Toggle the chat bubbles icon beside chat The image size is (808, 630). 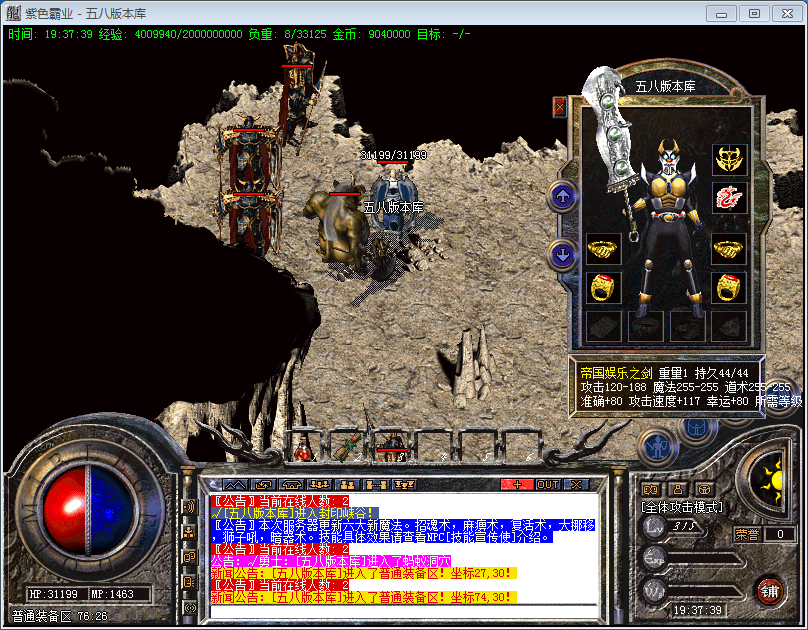tap(189, 557)
